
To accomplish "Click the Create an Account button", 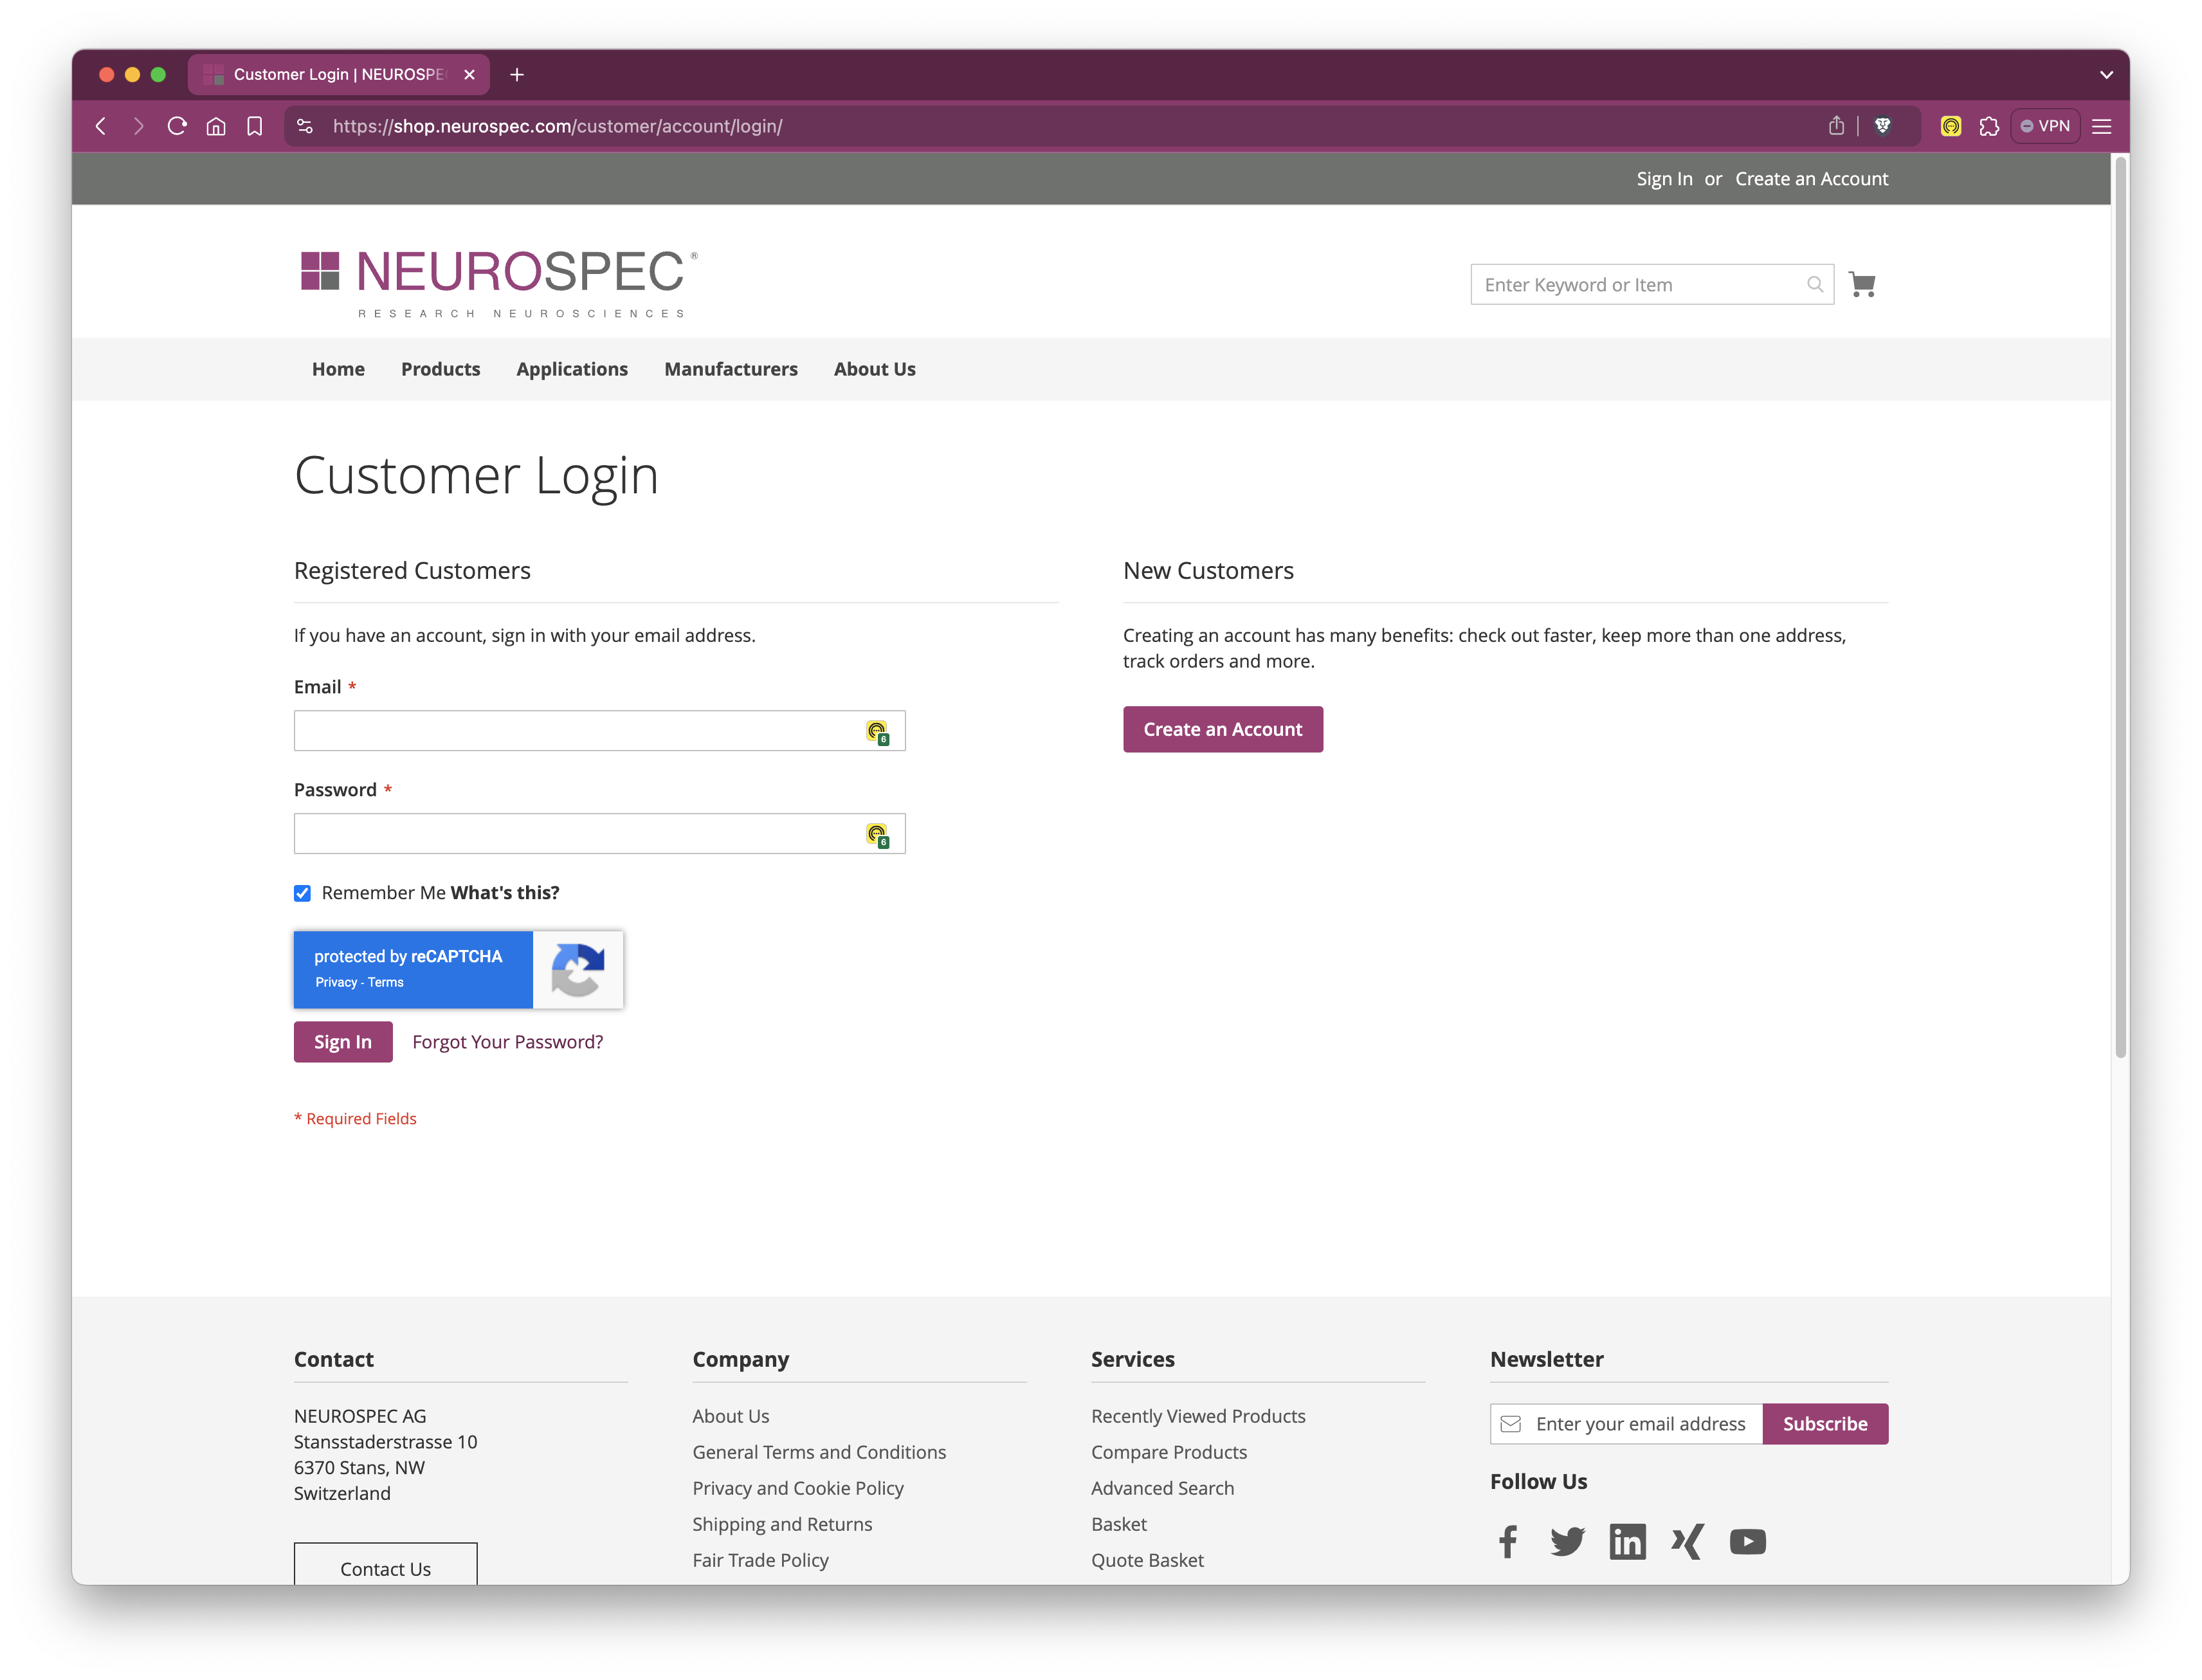I will (x=1223, y=729).
